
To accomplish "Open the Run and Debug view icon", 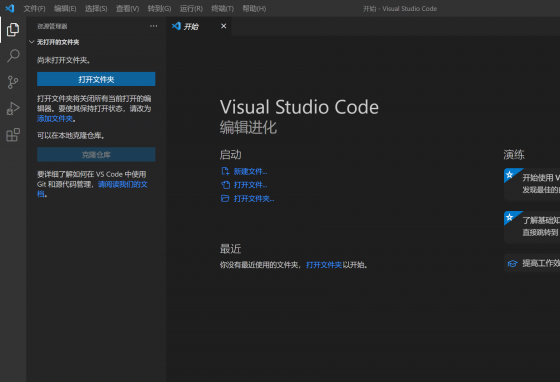I will pos(13,109).
